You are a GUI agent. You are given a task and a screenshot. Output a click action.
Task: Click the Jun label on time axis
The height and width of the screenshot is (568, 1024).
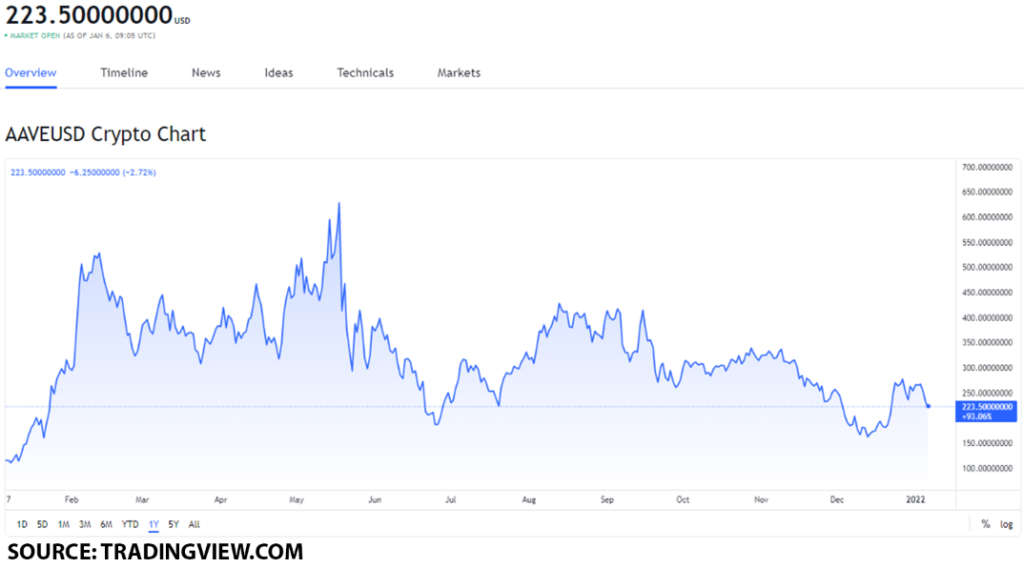375,499
